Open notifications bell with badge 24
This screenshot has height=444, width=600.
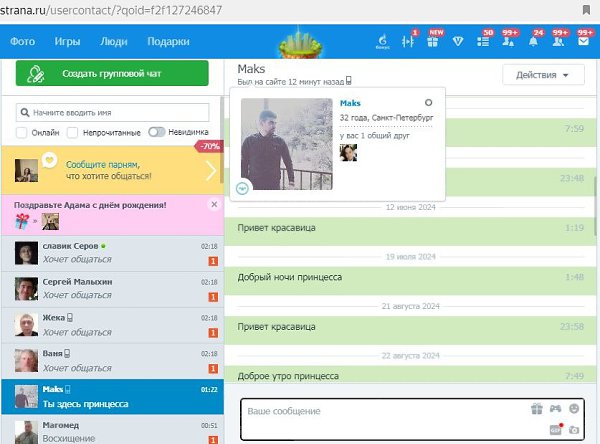click(533, 41)
